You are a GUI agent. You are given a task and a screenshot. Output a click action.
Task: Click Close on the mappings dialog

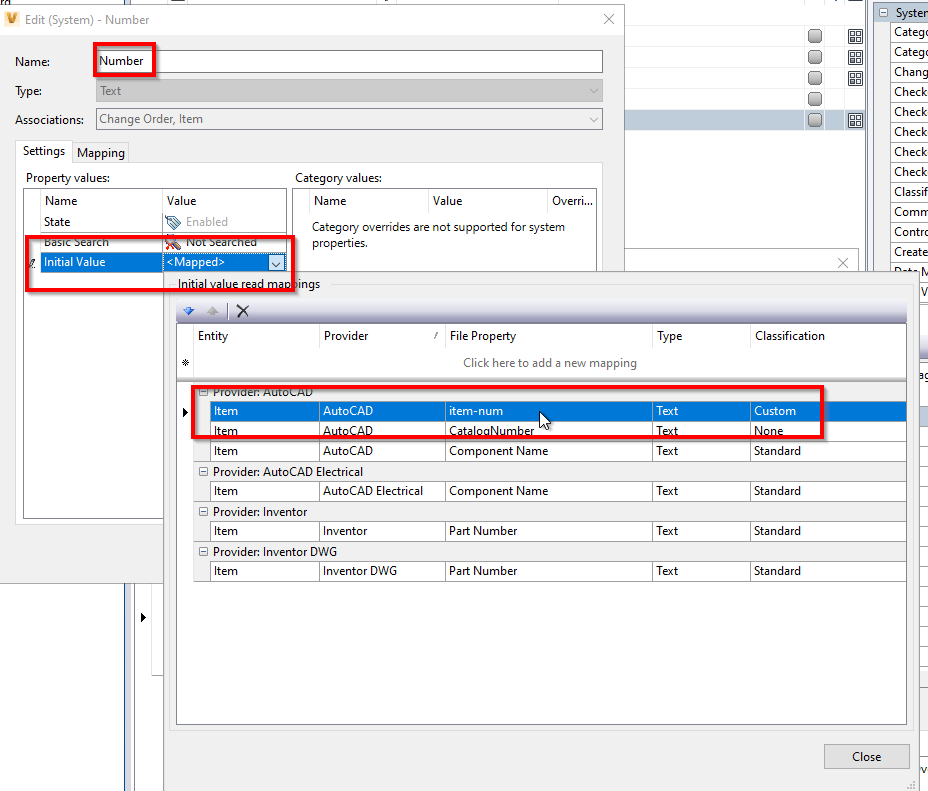tap(866, 756)
